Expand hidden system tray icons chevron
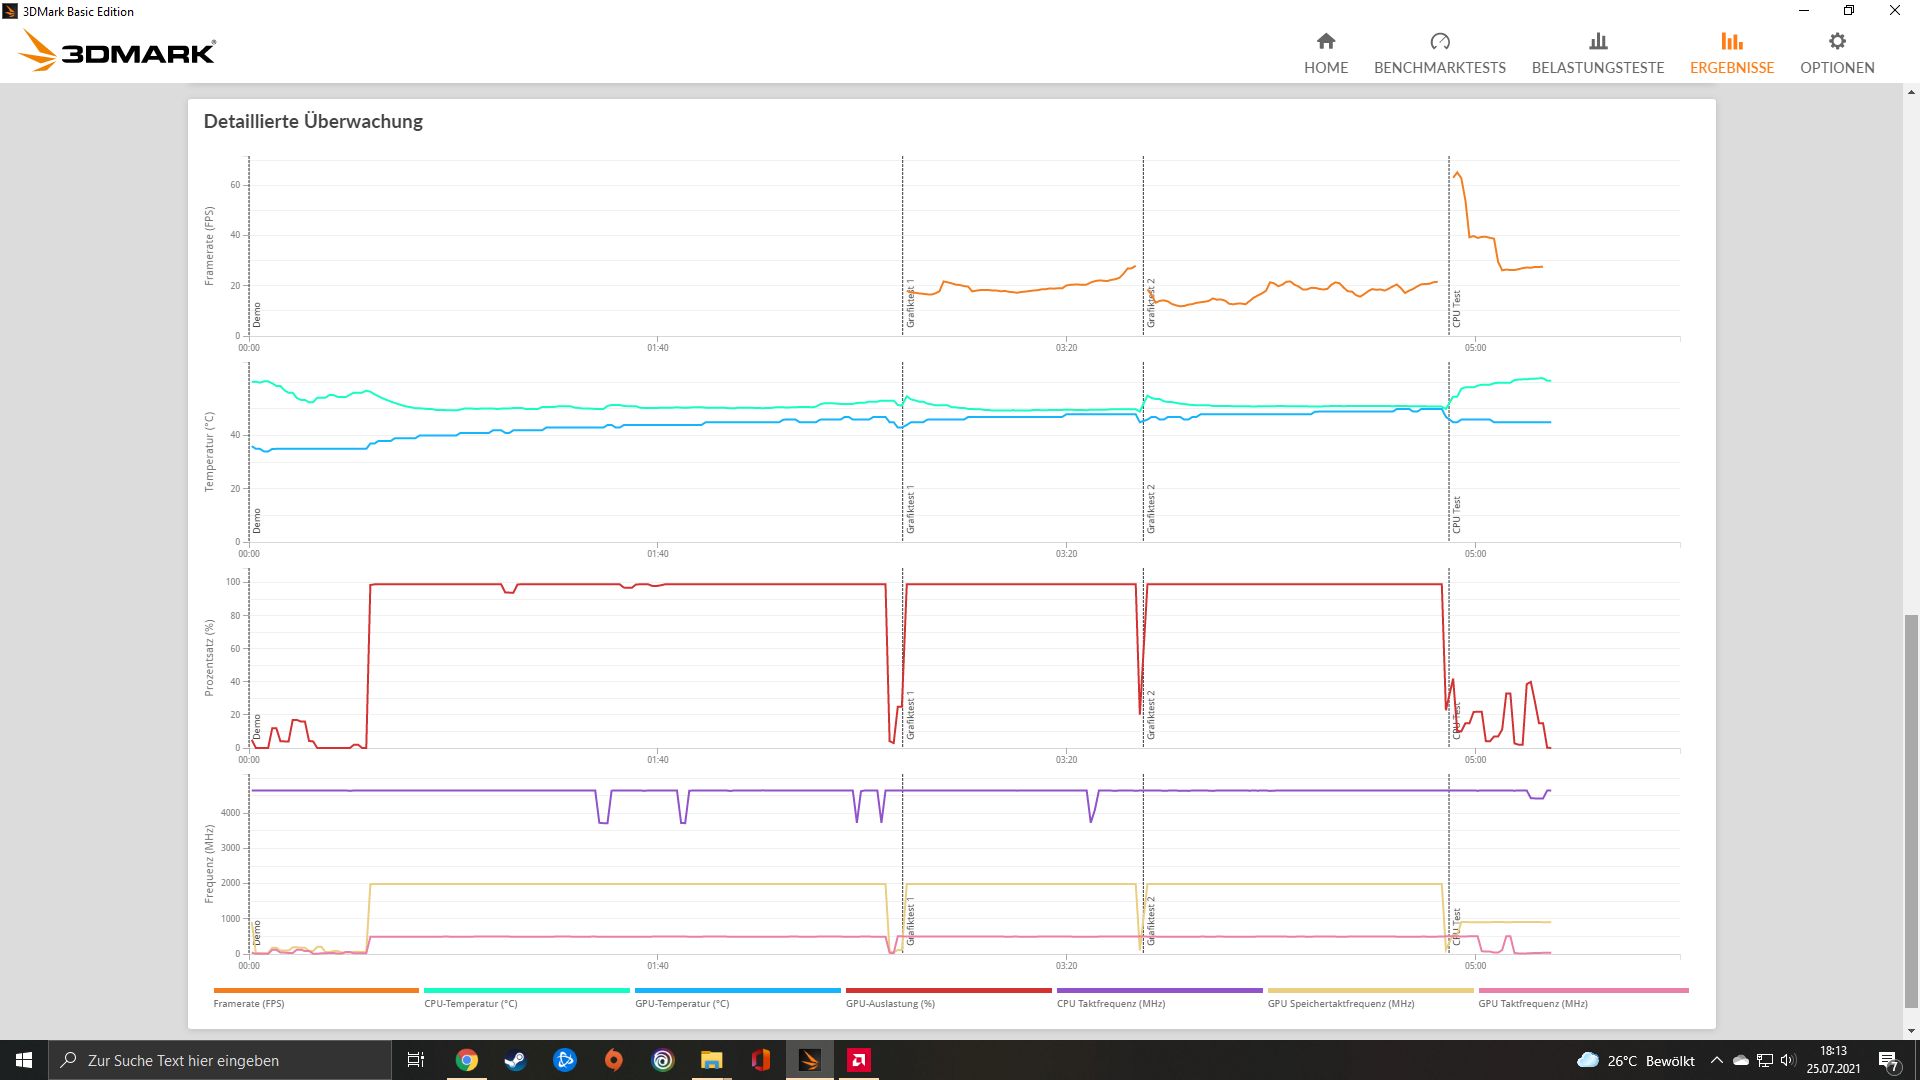The height and width of the screenshot is (1080, 1920). click(1716, 1060)
